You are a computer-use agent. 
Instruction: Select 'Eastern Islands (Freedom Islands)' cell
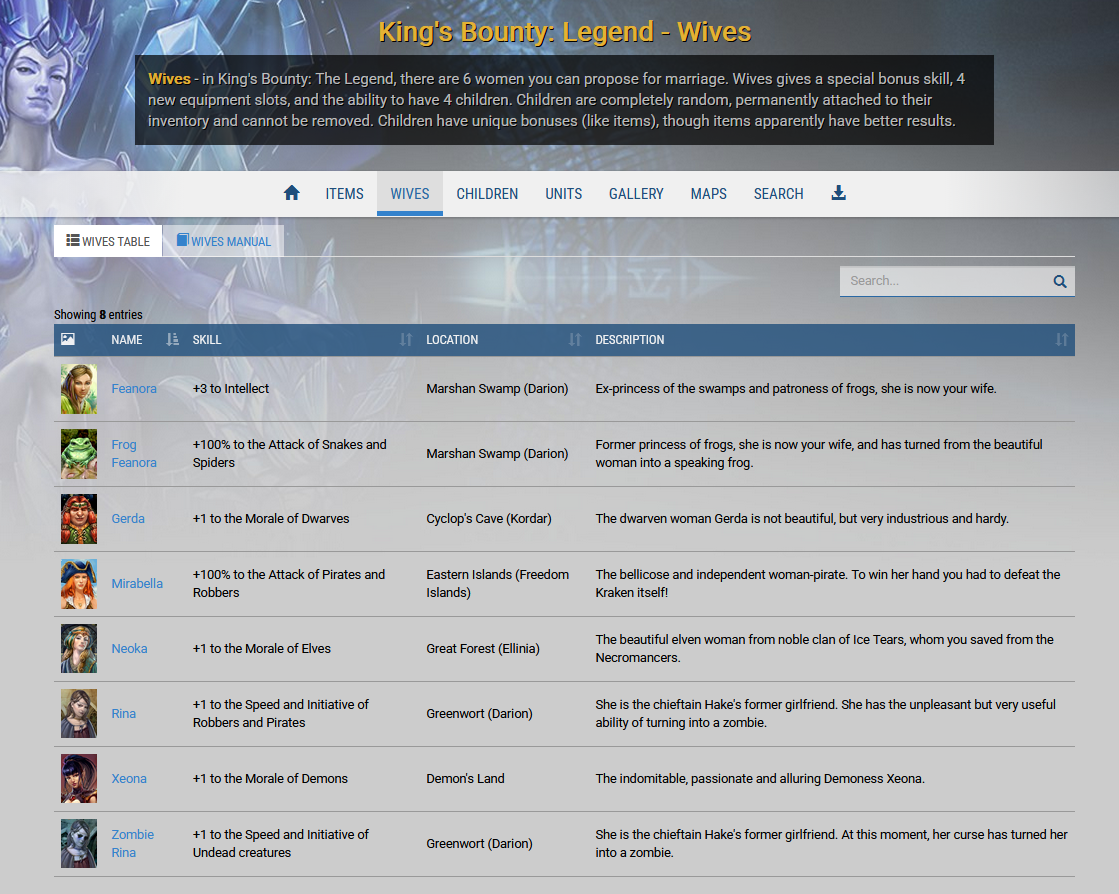pos(497,584)
